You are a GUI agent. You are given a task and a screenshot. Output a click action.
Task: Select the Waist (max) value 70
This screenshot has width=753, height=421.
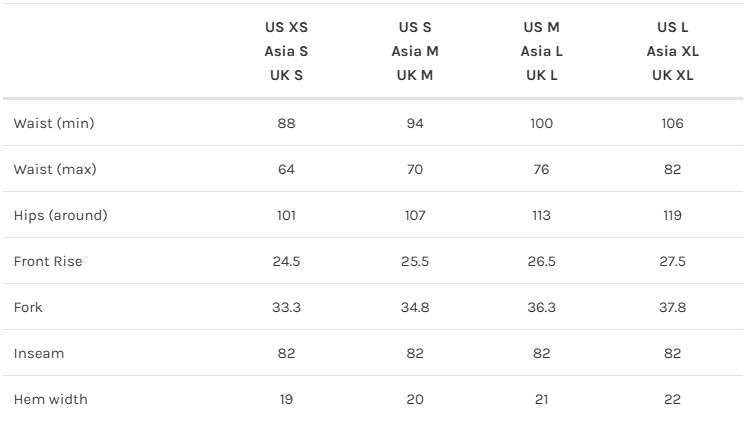point(415,169)
